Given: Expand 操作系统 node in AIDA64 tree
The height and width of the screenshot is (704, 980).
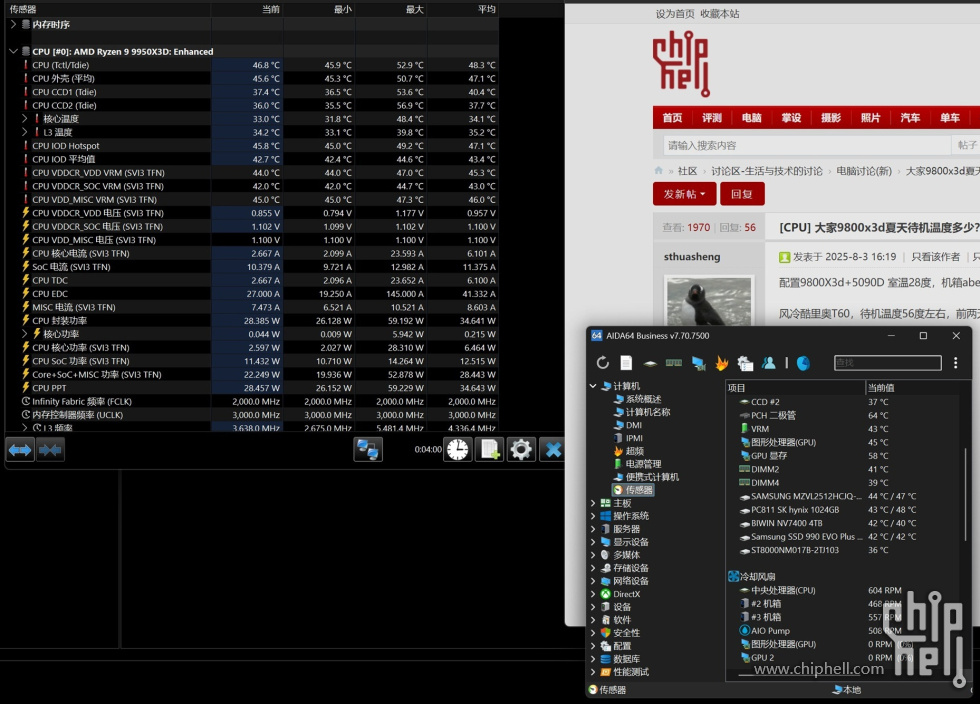Looking at the screenshot, I should (x=593, y=516).
